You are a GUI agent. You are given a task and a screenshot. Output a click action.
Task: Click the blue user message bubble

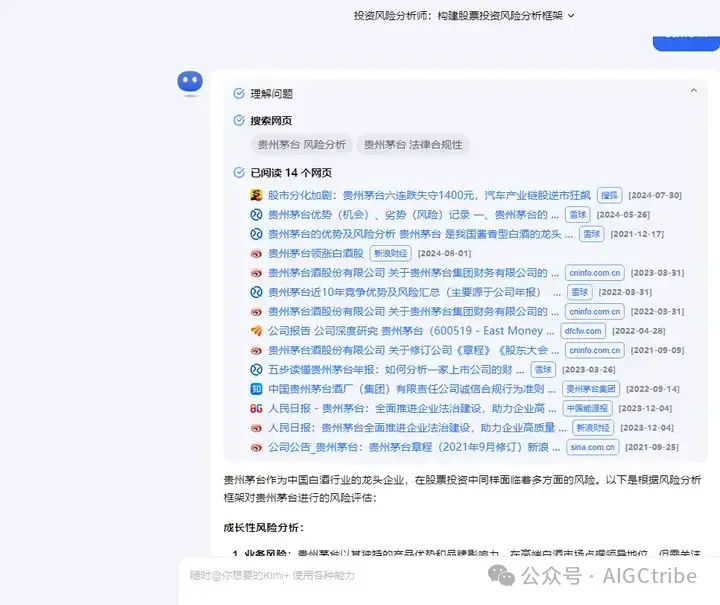click(x=686, y=43)
